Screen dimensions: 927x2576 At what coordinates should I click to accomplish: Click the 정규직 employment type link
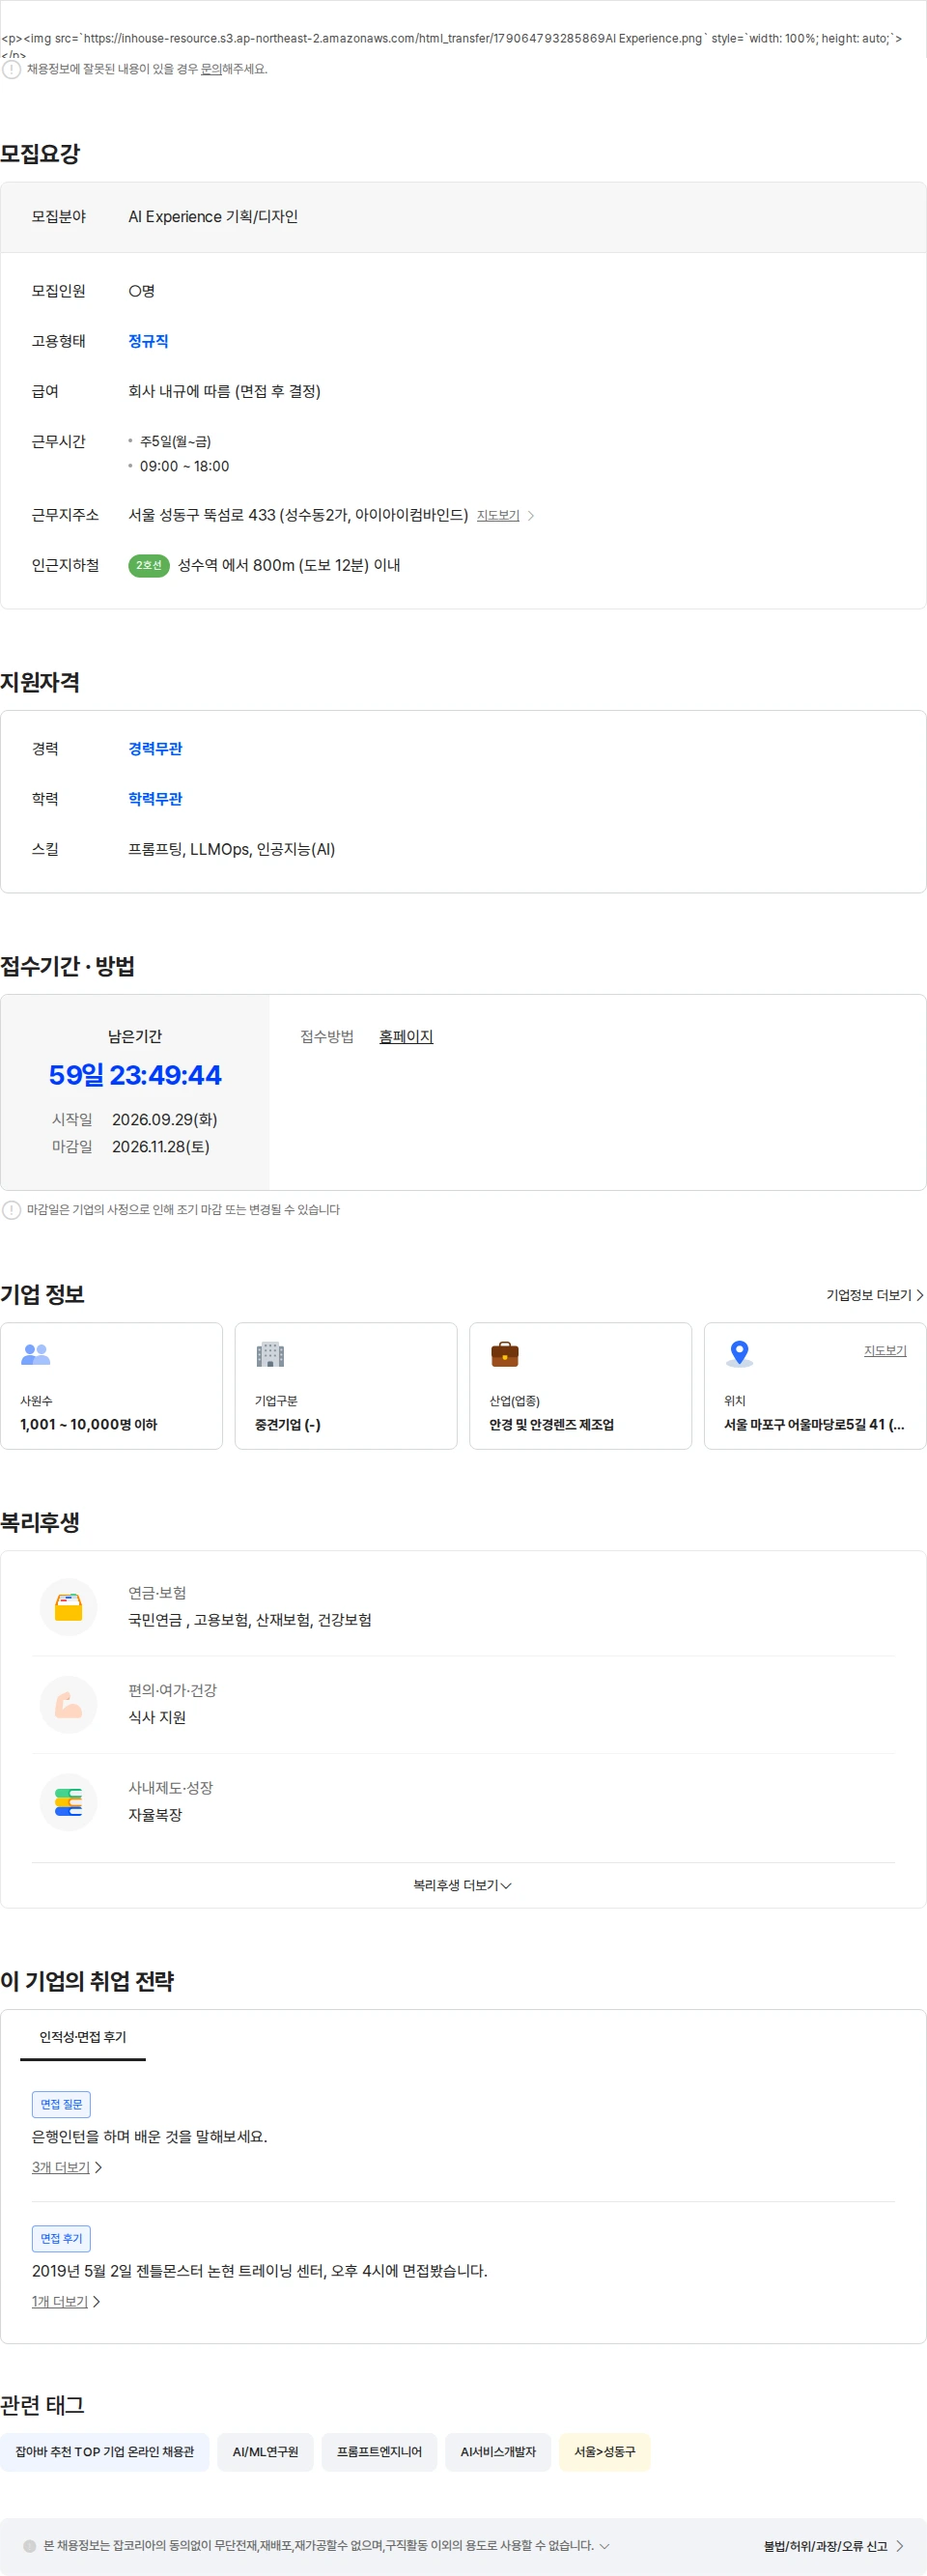148,341
